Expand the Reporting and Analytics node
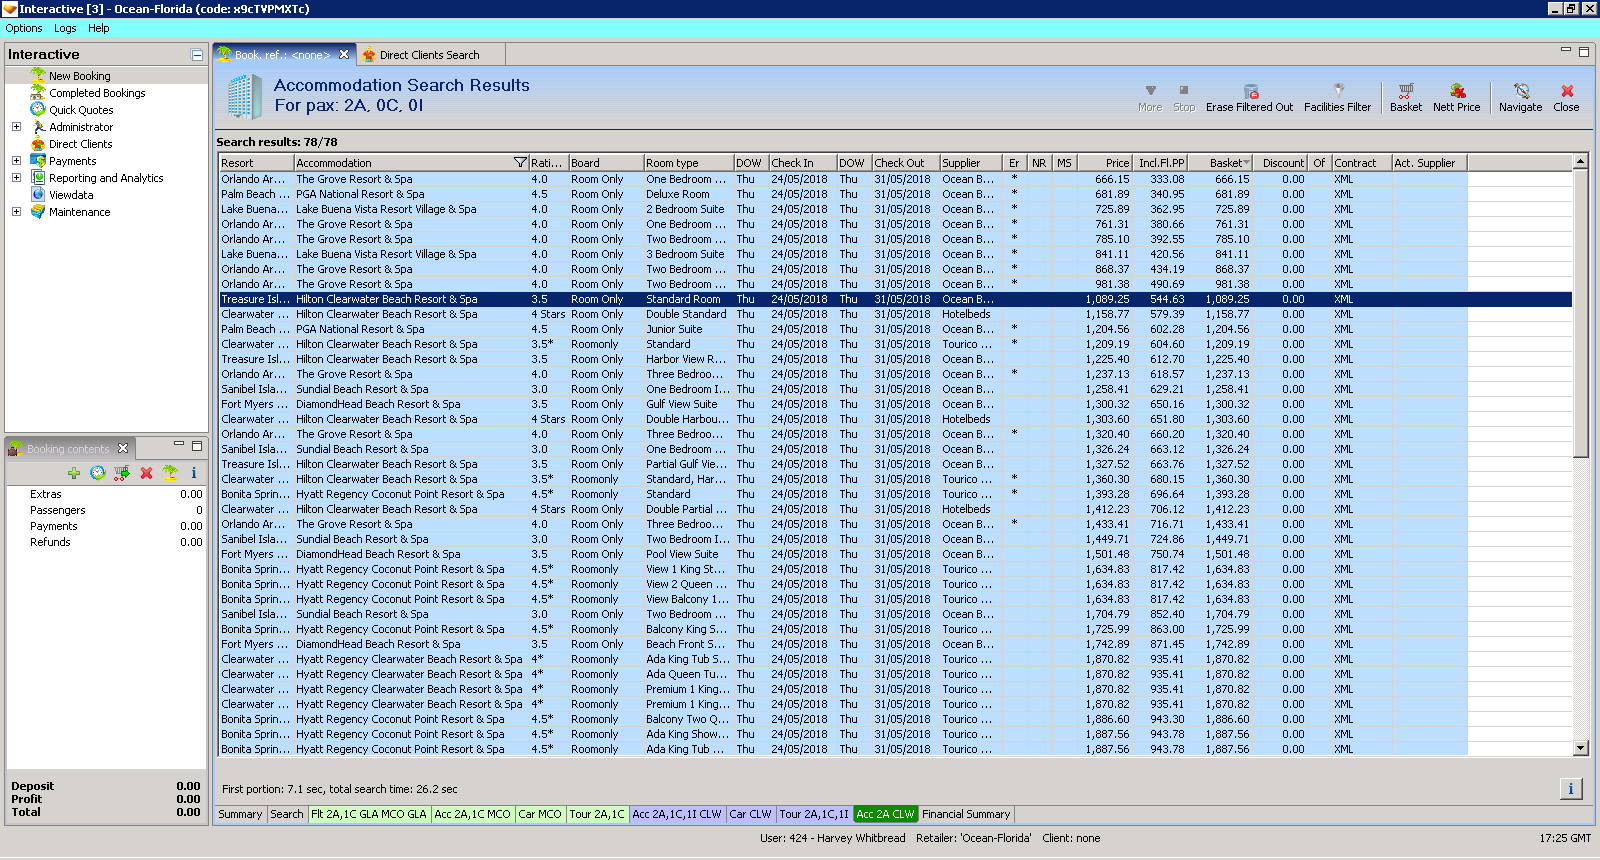 coord(16,178)
